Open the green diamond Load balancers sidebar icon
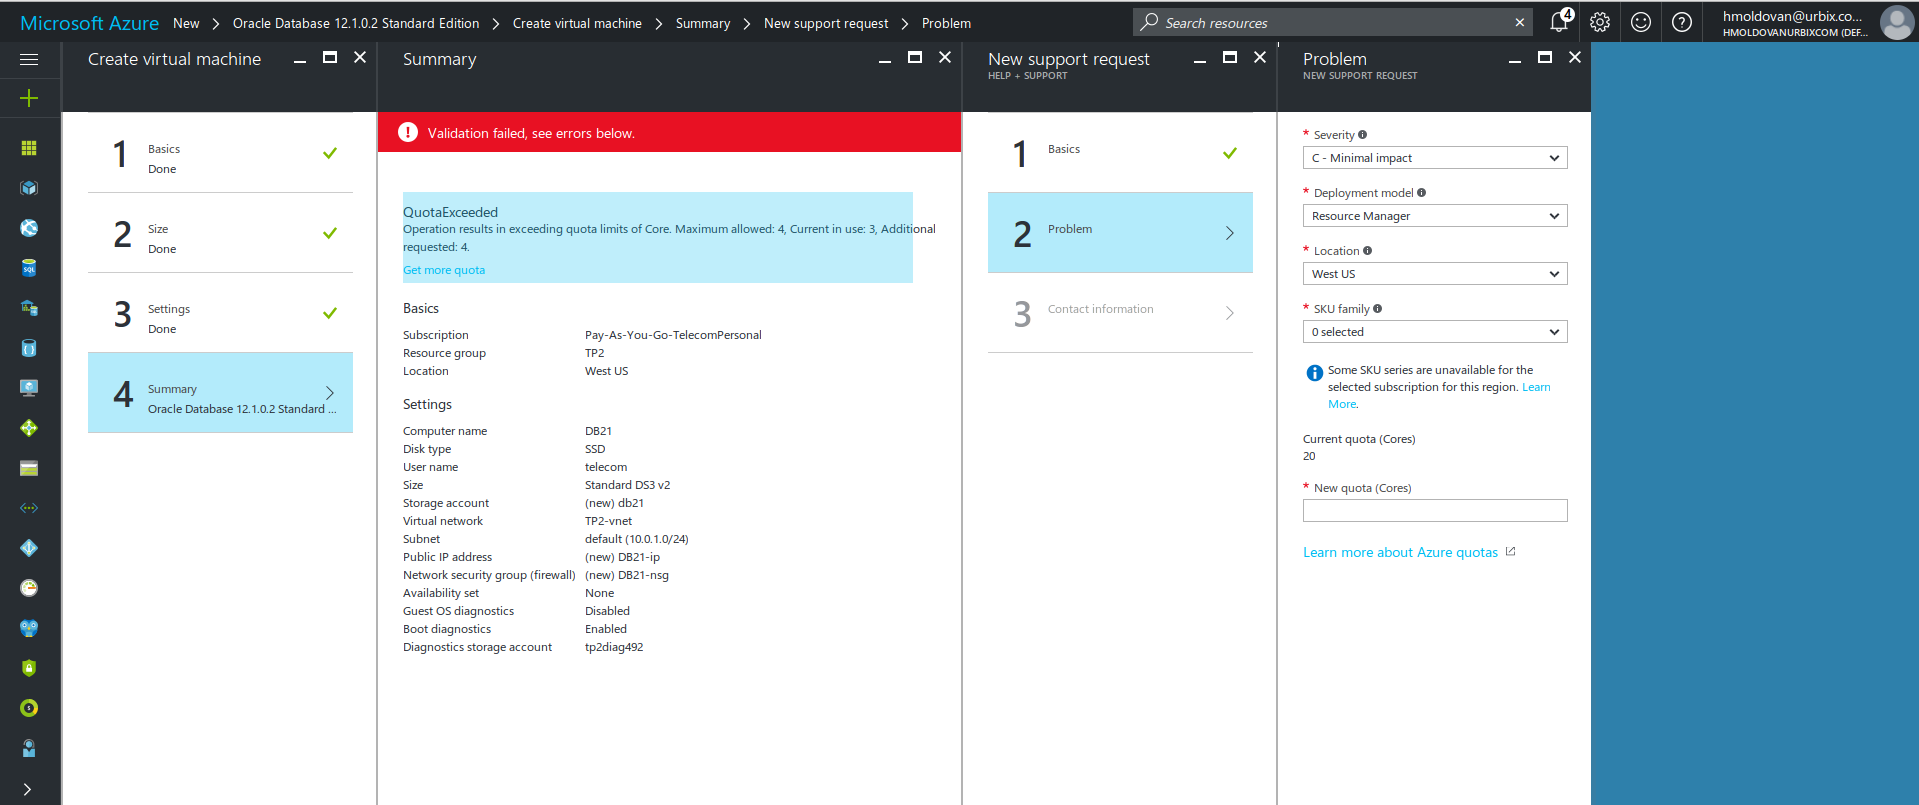Screen dimensions: 1919x805 pyautogui.click(x=29, y=428)
